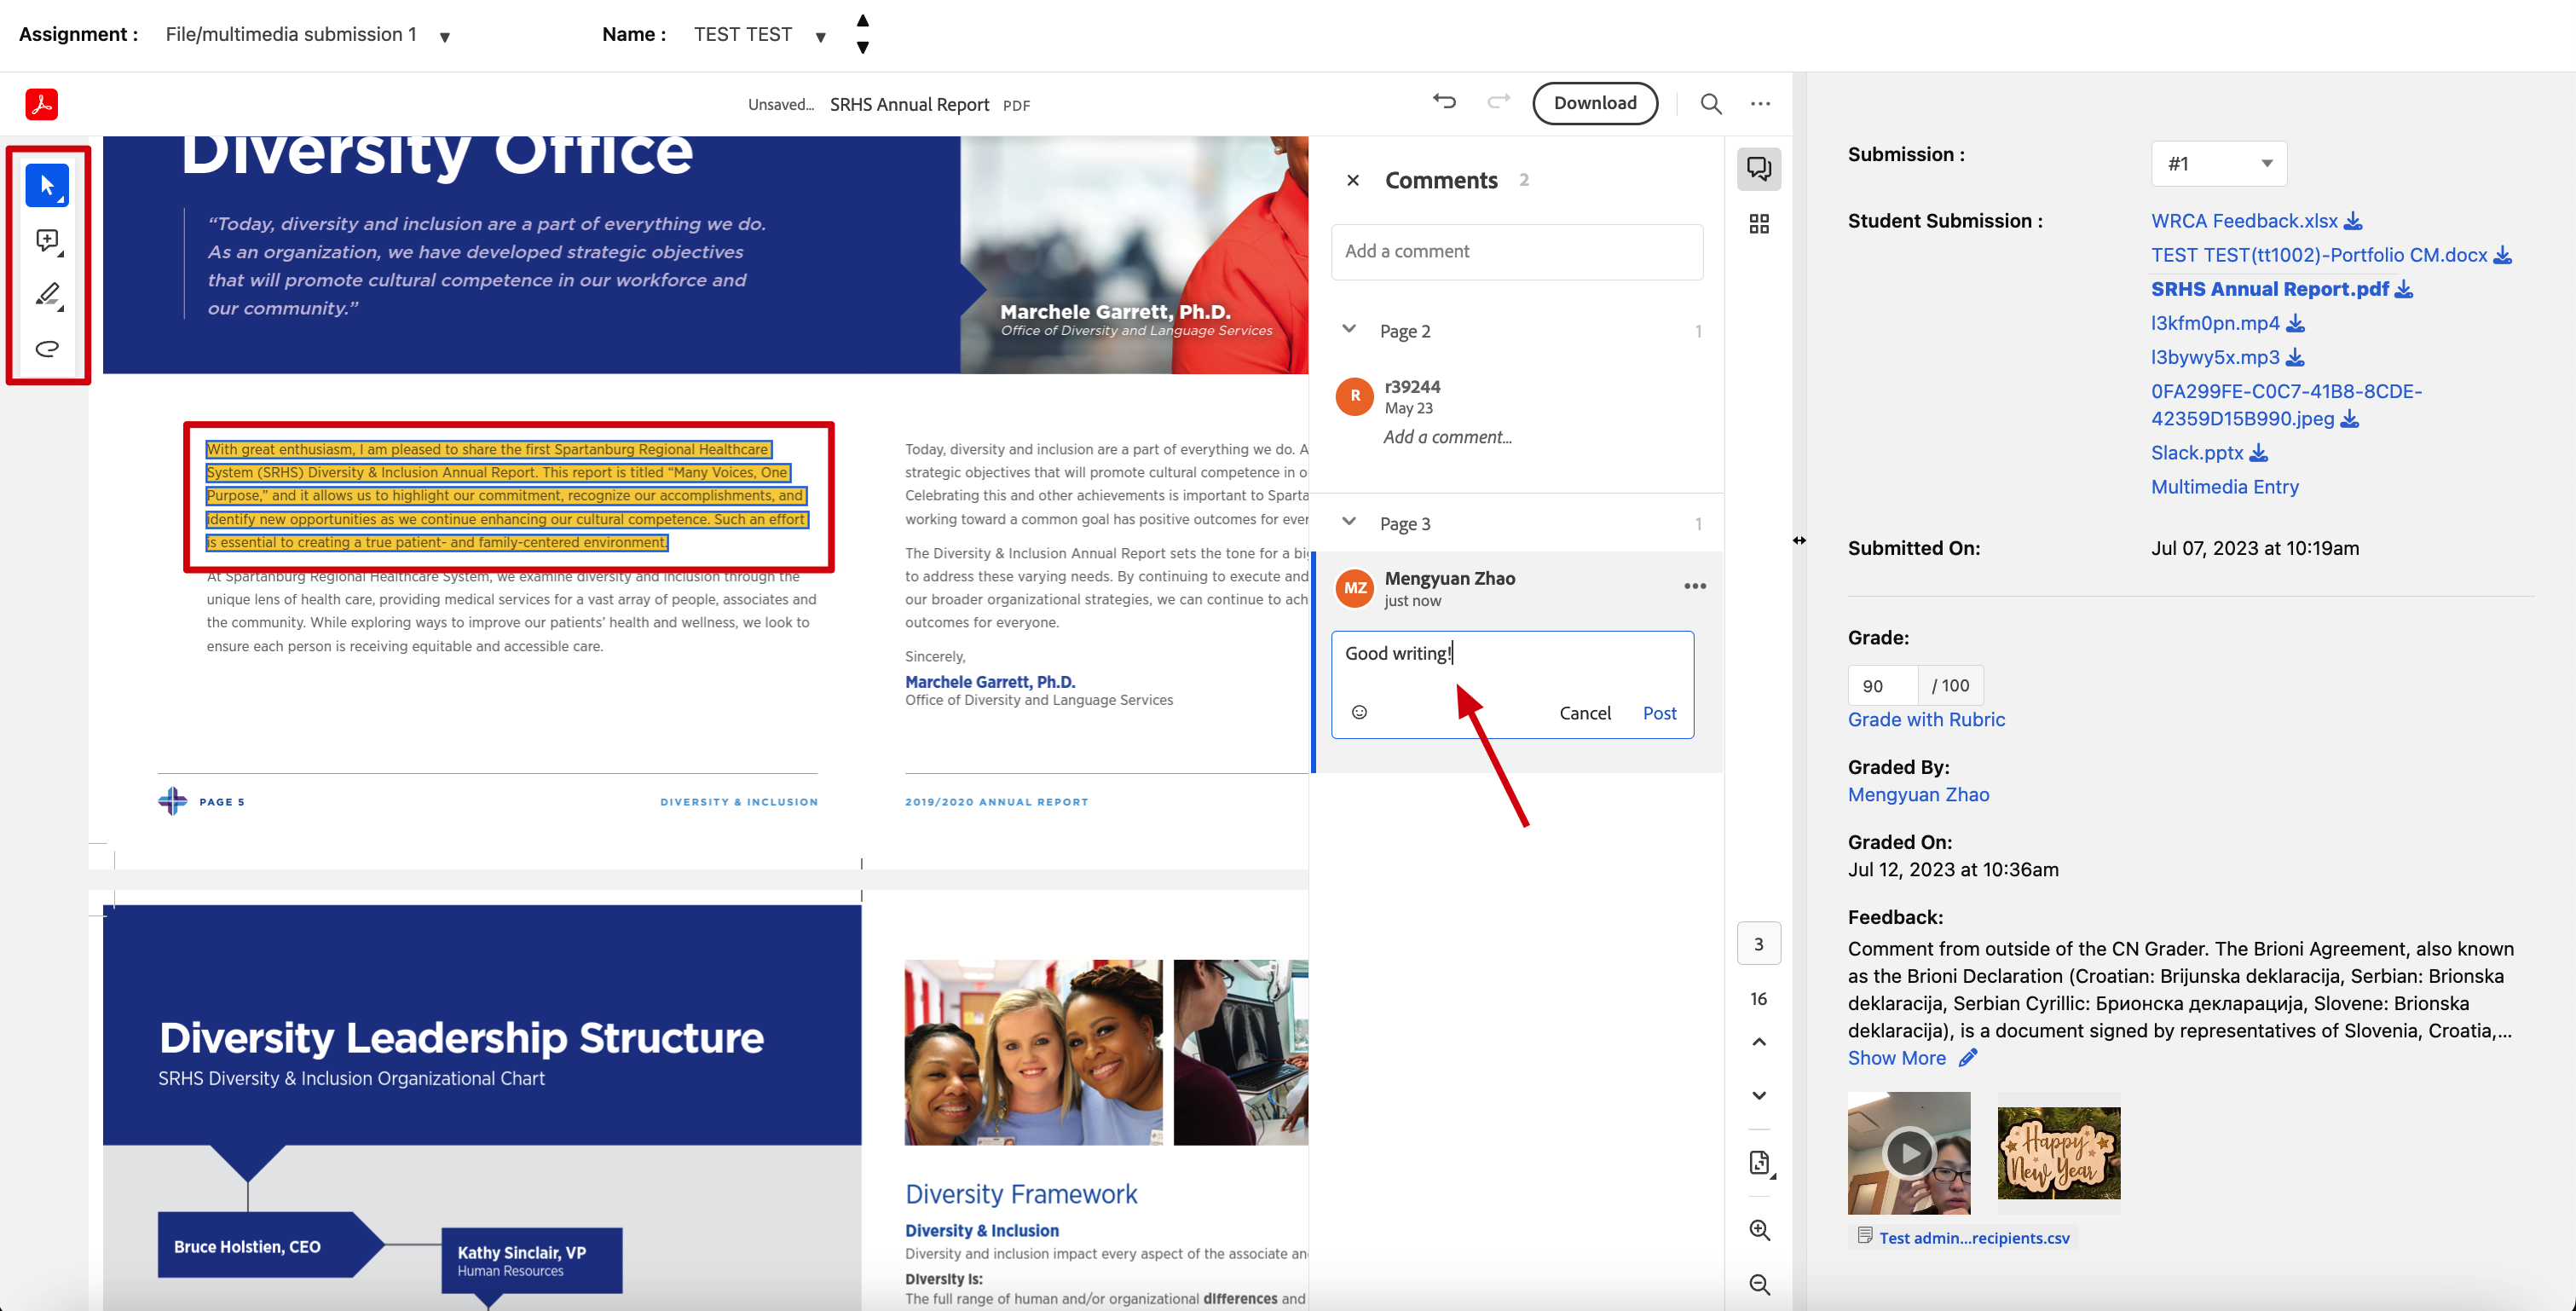Open SRHS Annual Report.pdf submission
The width and height of the screenshot is (2576, 1311).
(2269, 289)
